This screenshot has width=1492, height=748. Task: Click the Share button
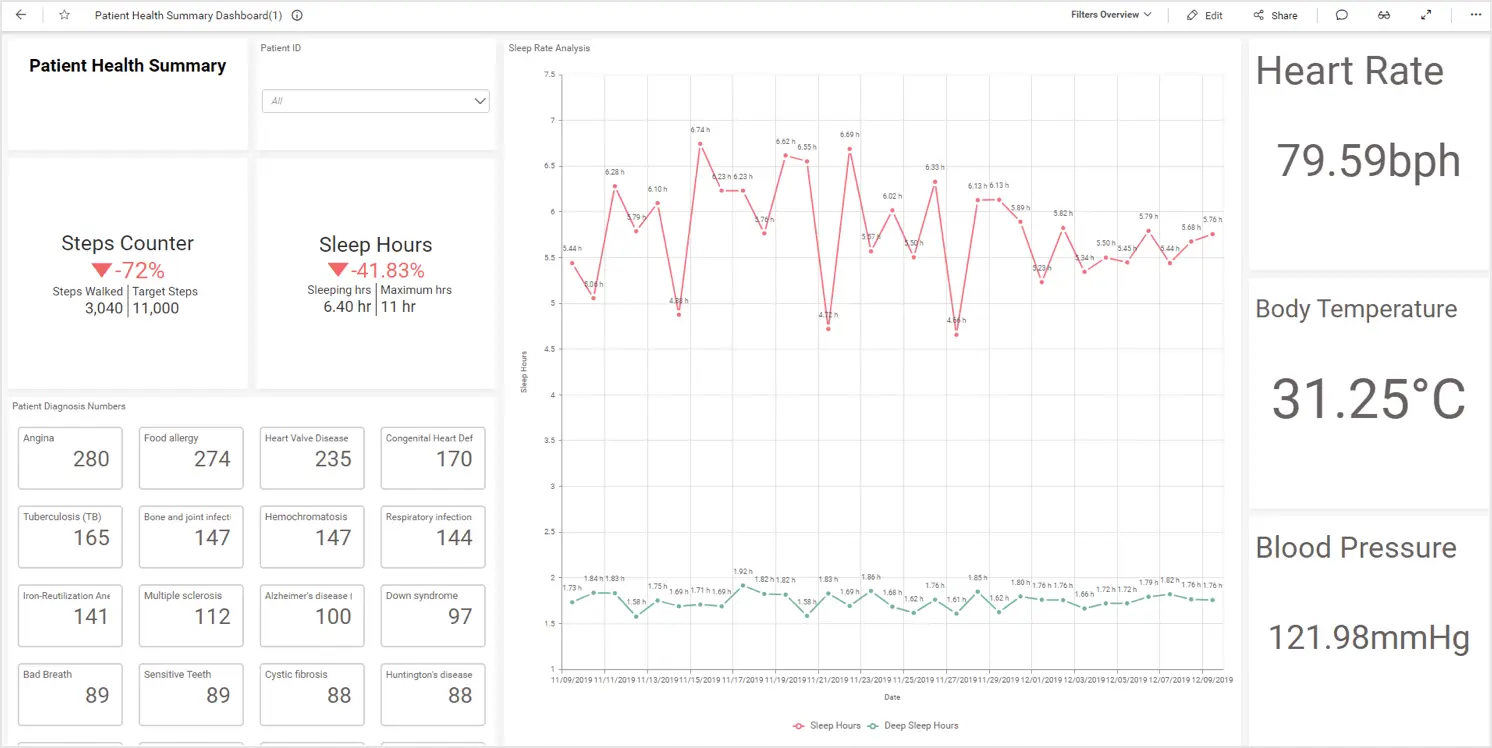click(1276, 15)
